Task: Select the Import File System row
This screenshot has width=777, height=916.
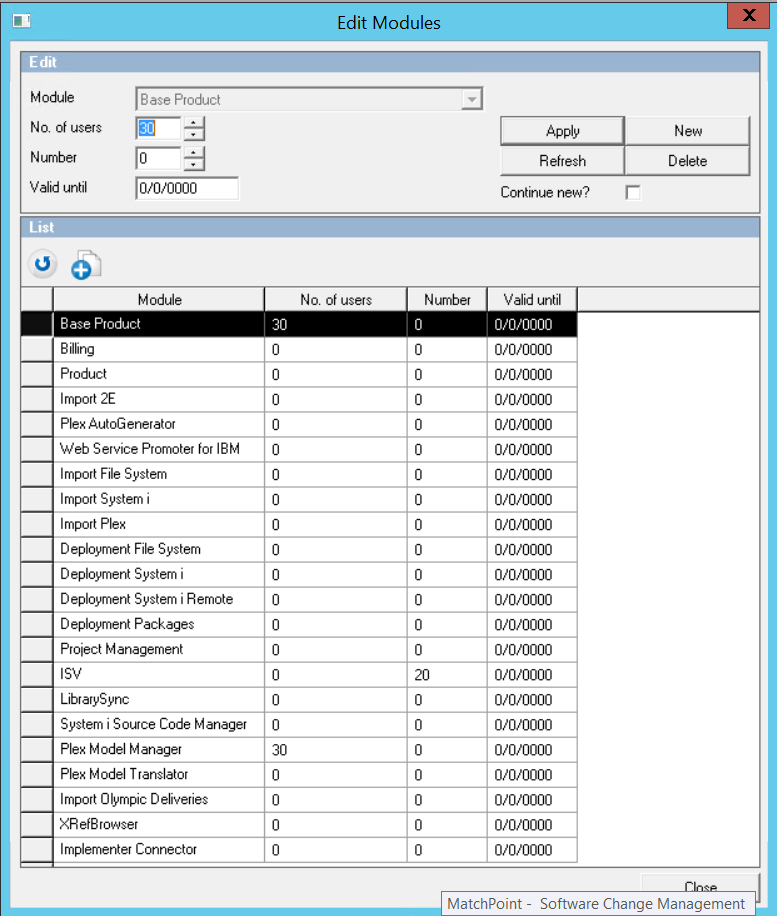Action: tap(299, 475)
